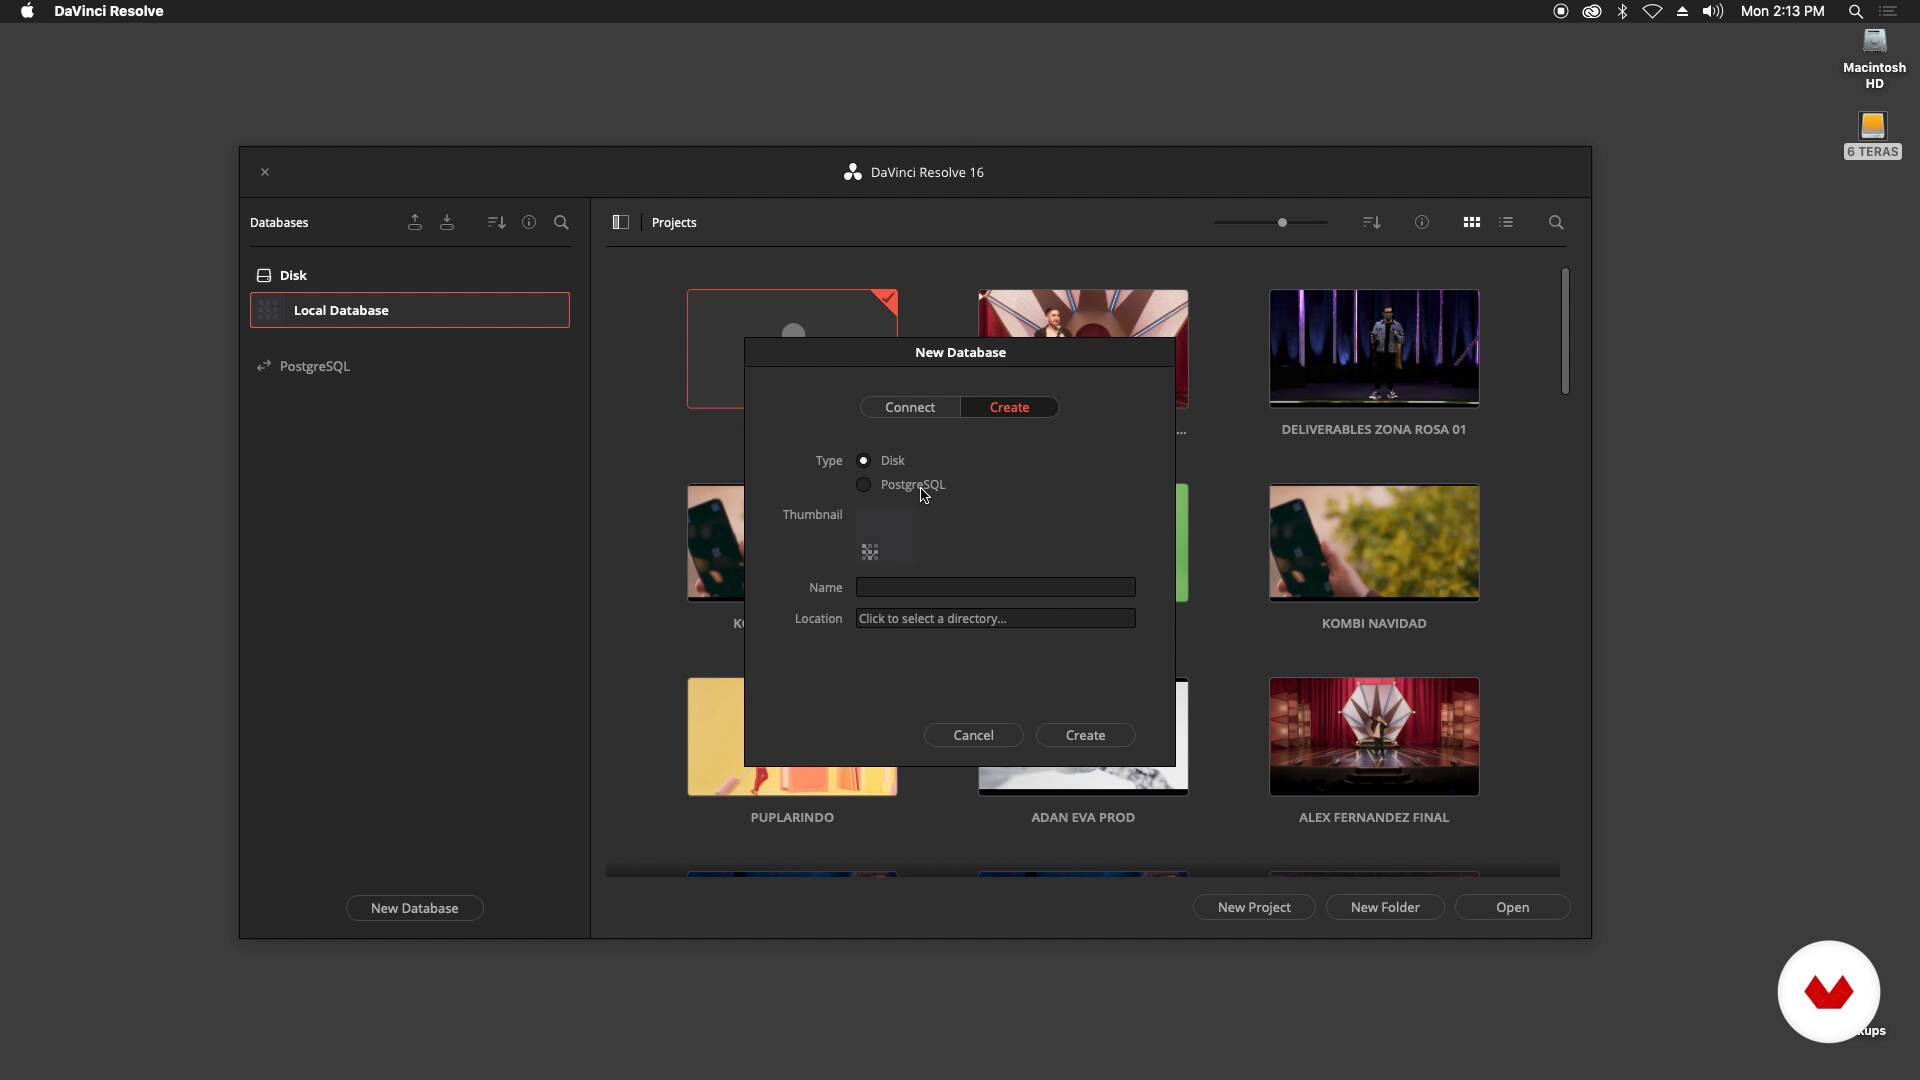Select the Local Database entry
1920x1080 pixels.
(410, 310)
